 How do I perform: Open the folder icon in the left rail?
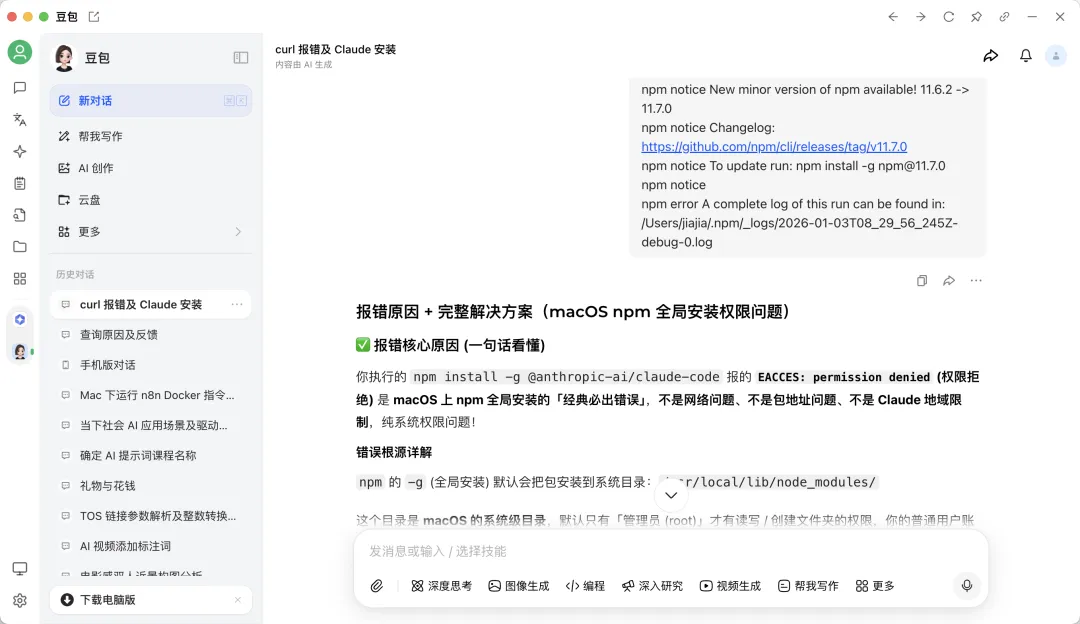(20, 247)
